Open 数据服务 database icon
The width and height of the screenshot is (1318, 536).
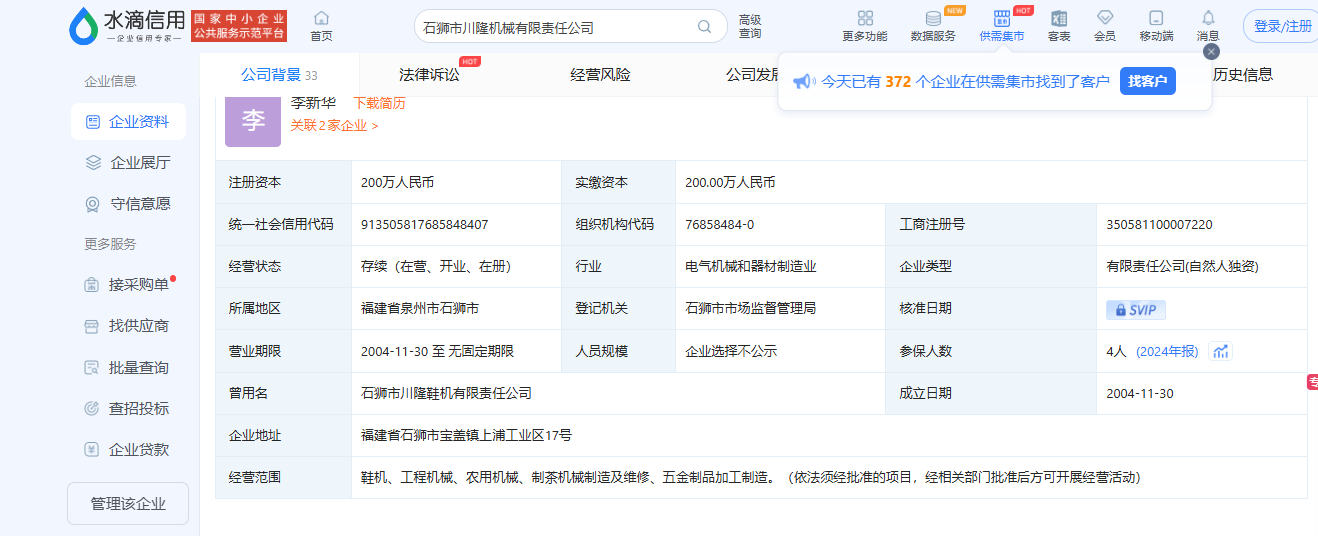[x=932, y=19]
